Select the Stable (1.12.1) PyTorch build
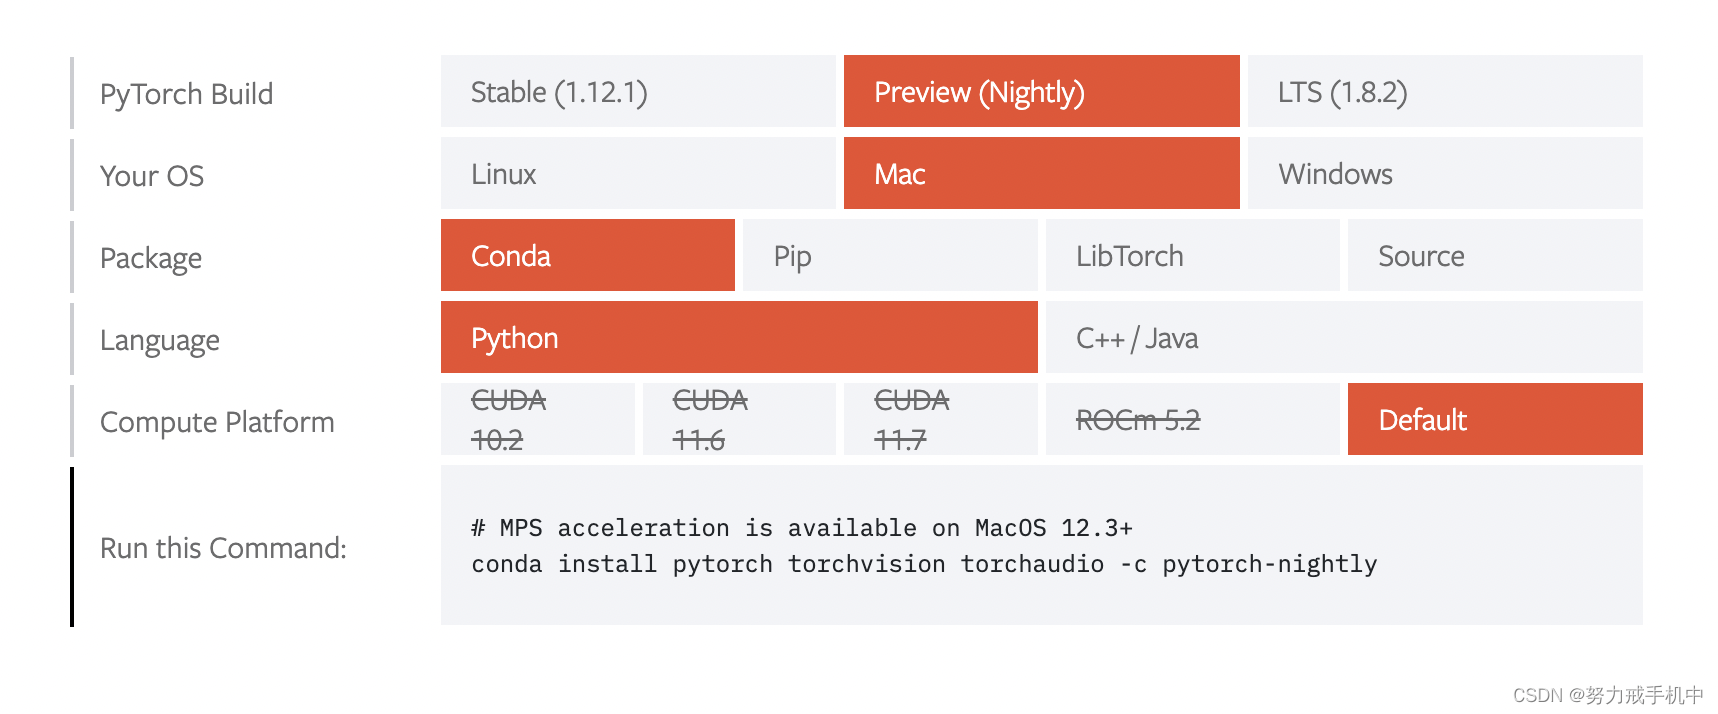The width and height of the screenshot is (1718, 714). pyautogui.click(x=637, y=91)
